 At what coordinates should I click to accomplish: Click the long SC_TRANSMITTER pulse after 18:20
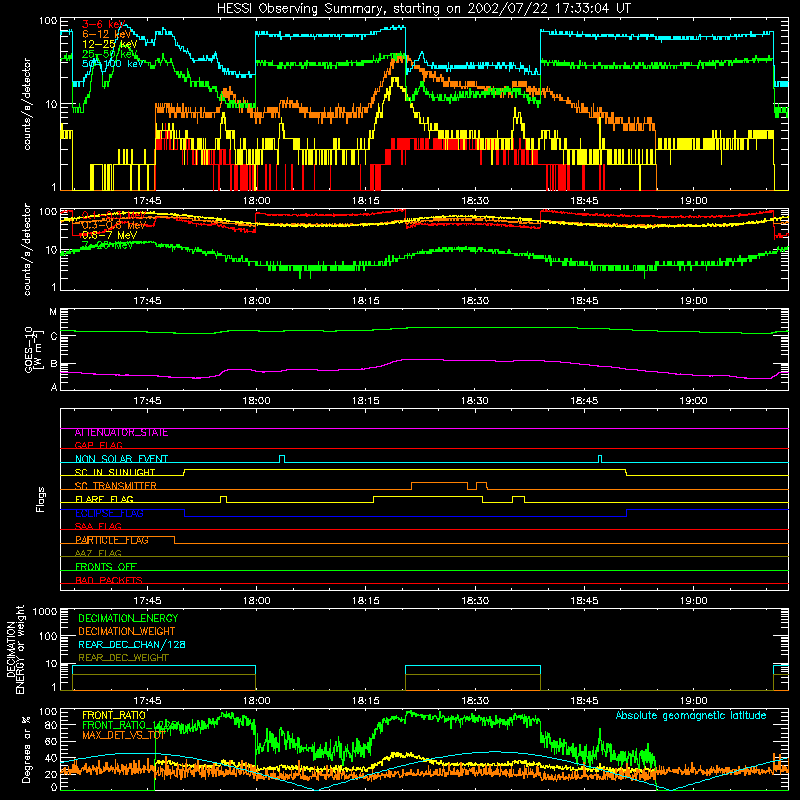[x=439, y=485]
